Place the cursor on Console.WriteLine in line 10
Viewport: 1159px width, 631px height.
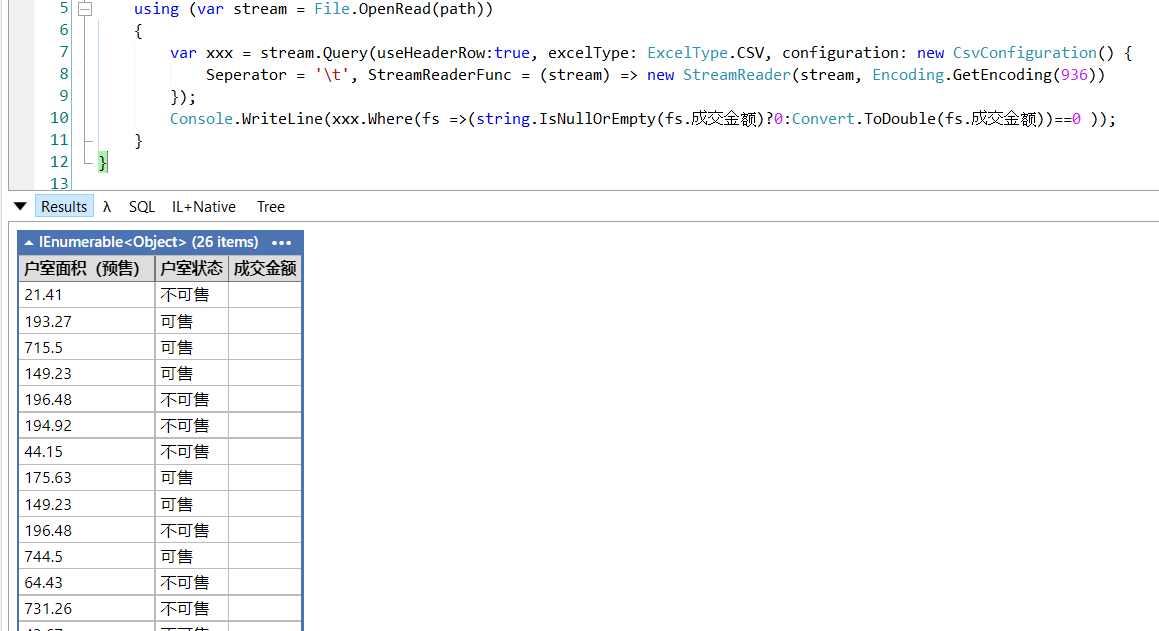tap(246, 119)
